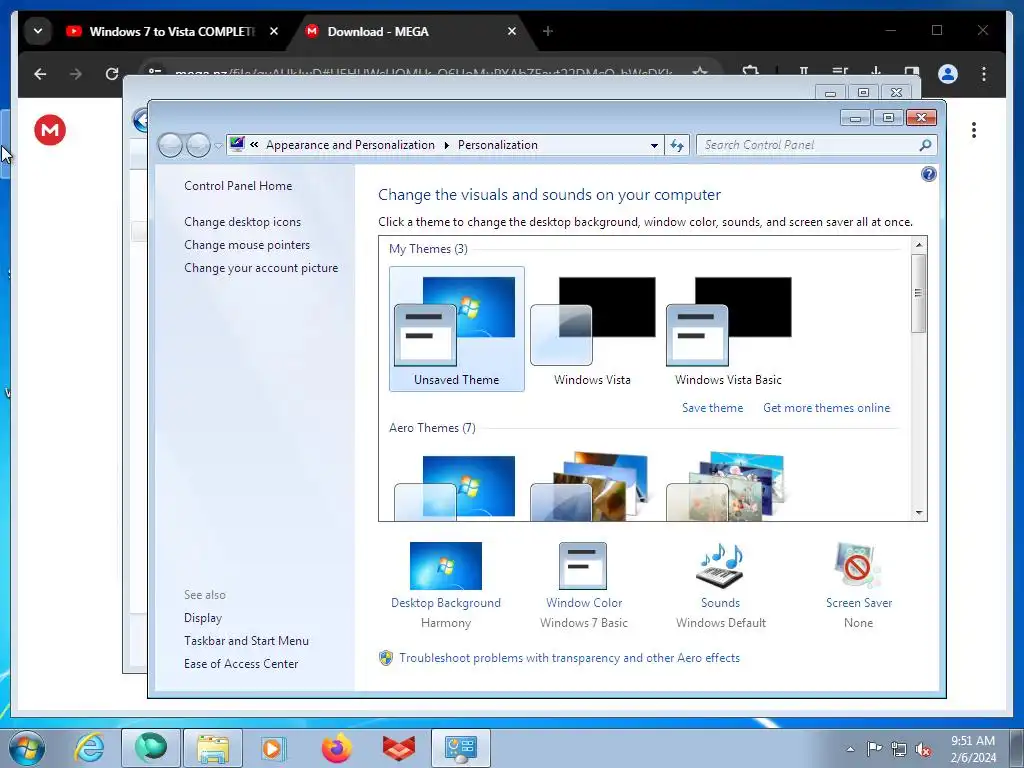This screenshot has width=1024, height=768.
Task: Open Sounds settings
Action: point(720,584)
